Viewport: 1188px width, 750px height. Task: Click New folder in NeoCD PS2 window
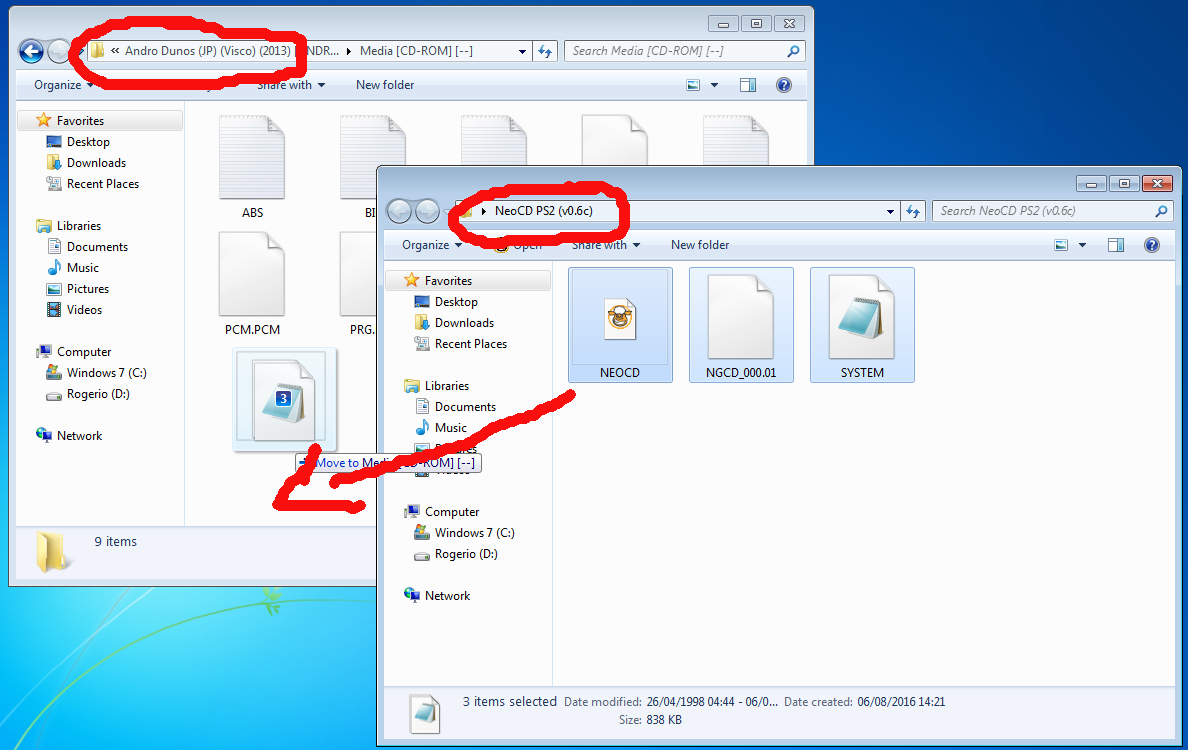(x=700, y=245)
